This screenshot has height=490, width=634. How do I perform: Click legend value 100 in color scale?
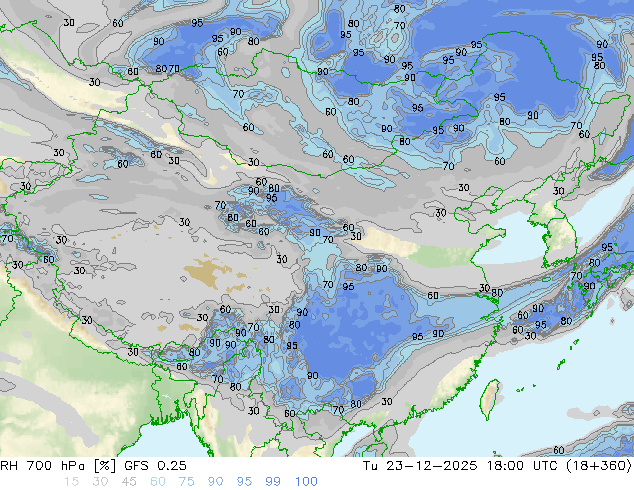coord(306,482)
